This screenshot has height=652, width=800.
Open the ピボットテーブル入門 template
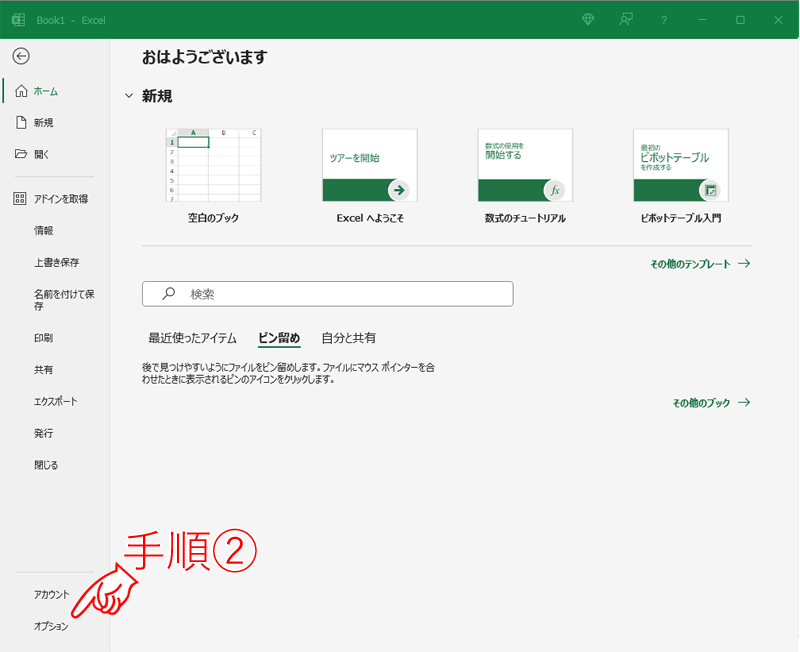point(681,165)
